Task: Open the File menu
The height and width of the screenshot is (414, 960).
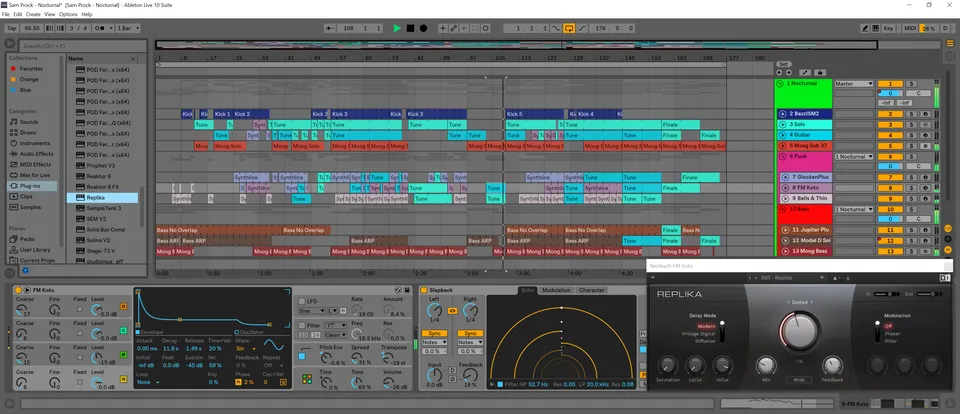Action: [6, 14]
